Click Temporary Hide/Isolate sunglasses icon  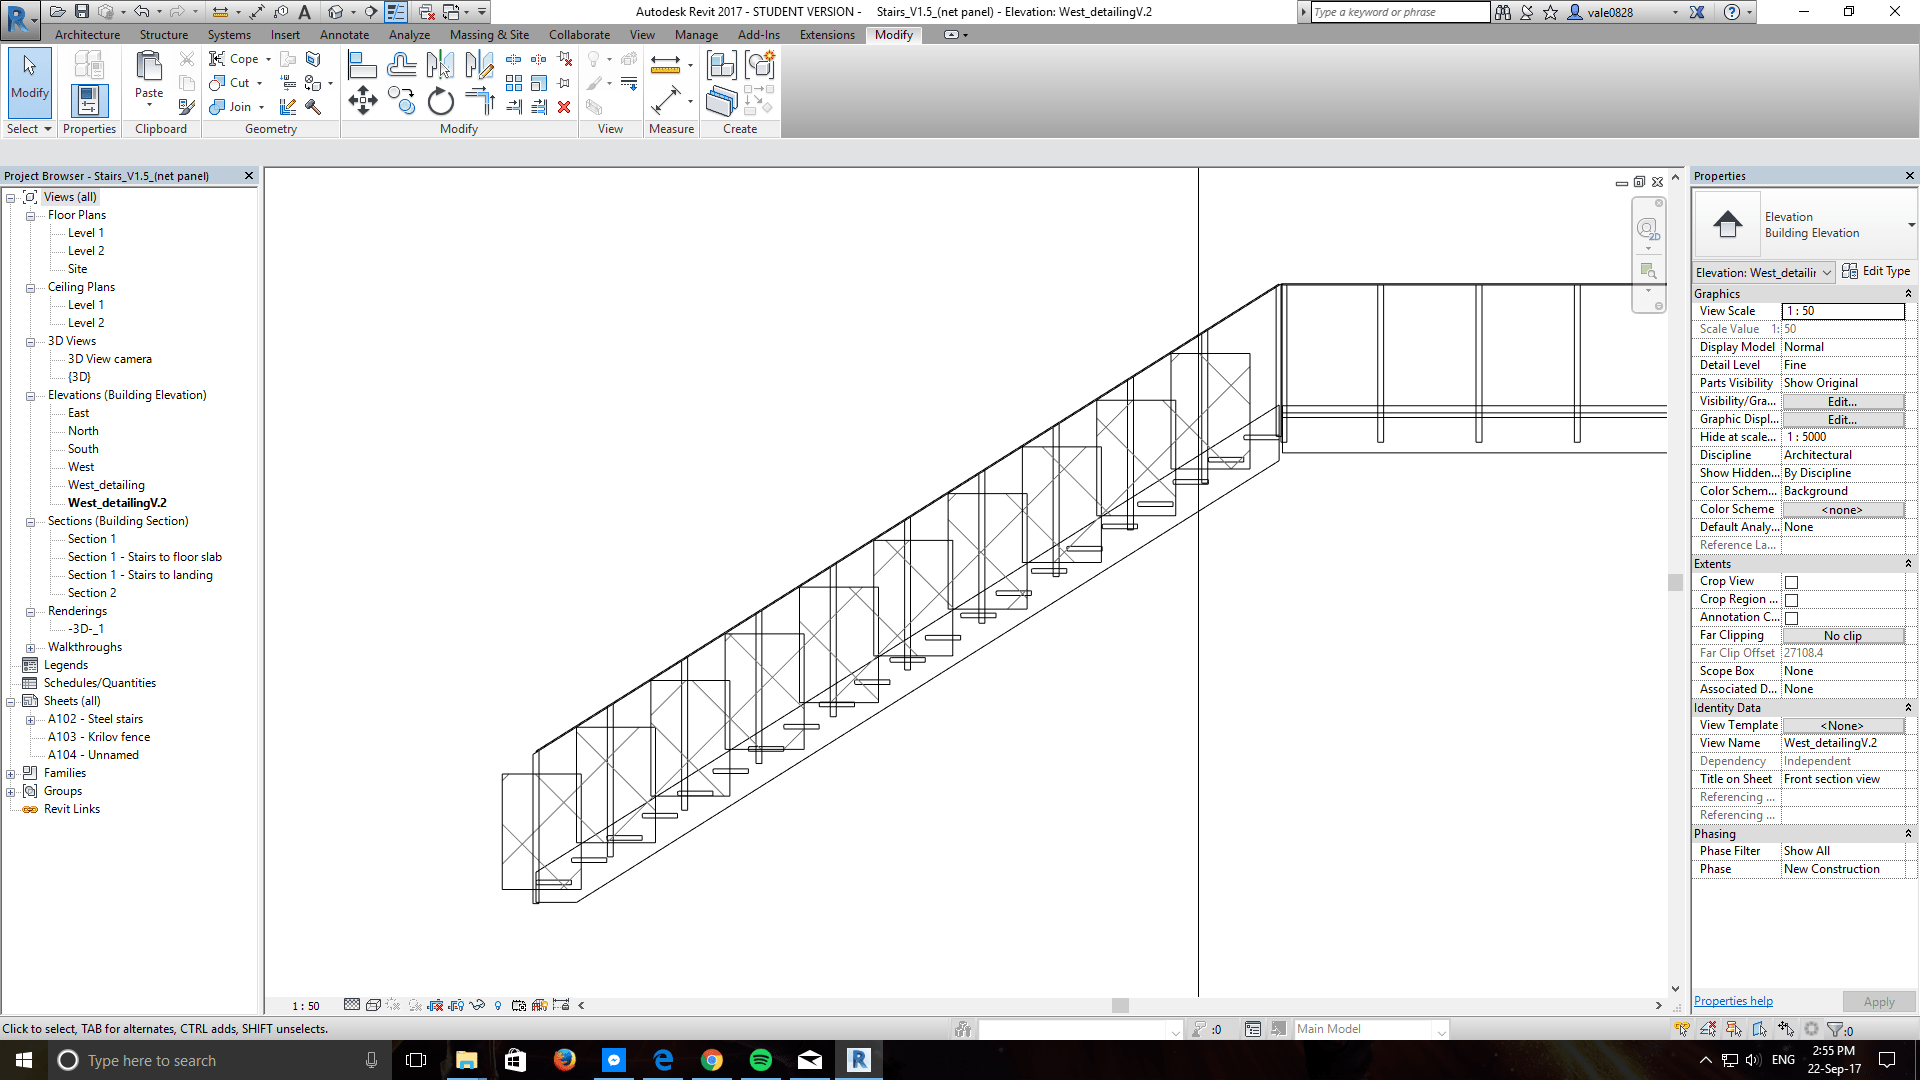[x=477, y=1005]
